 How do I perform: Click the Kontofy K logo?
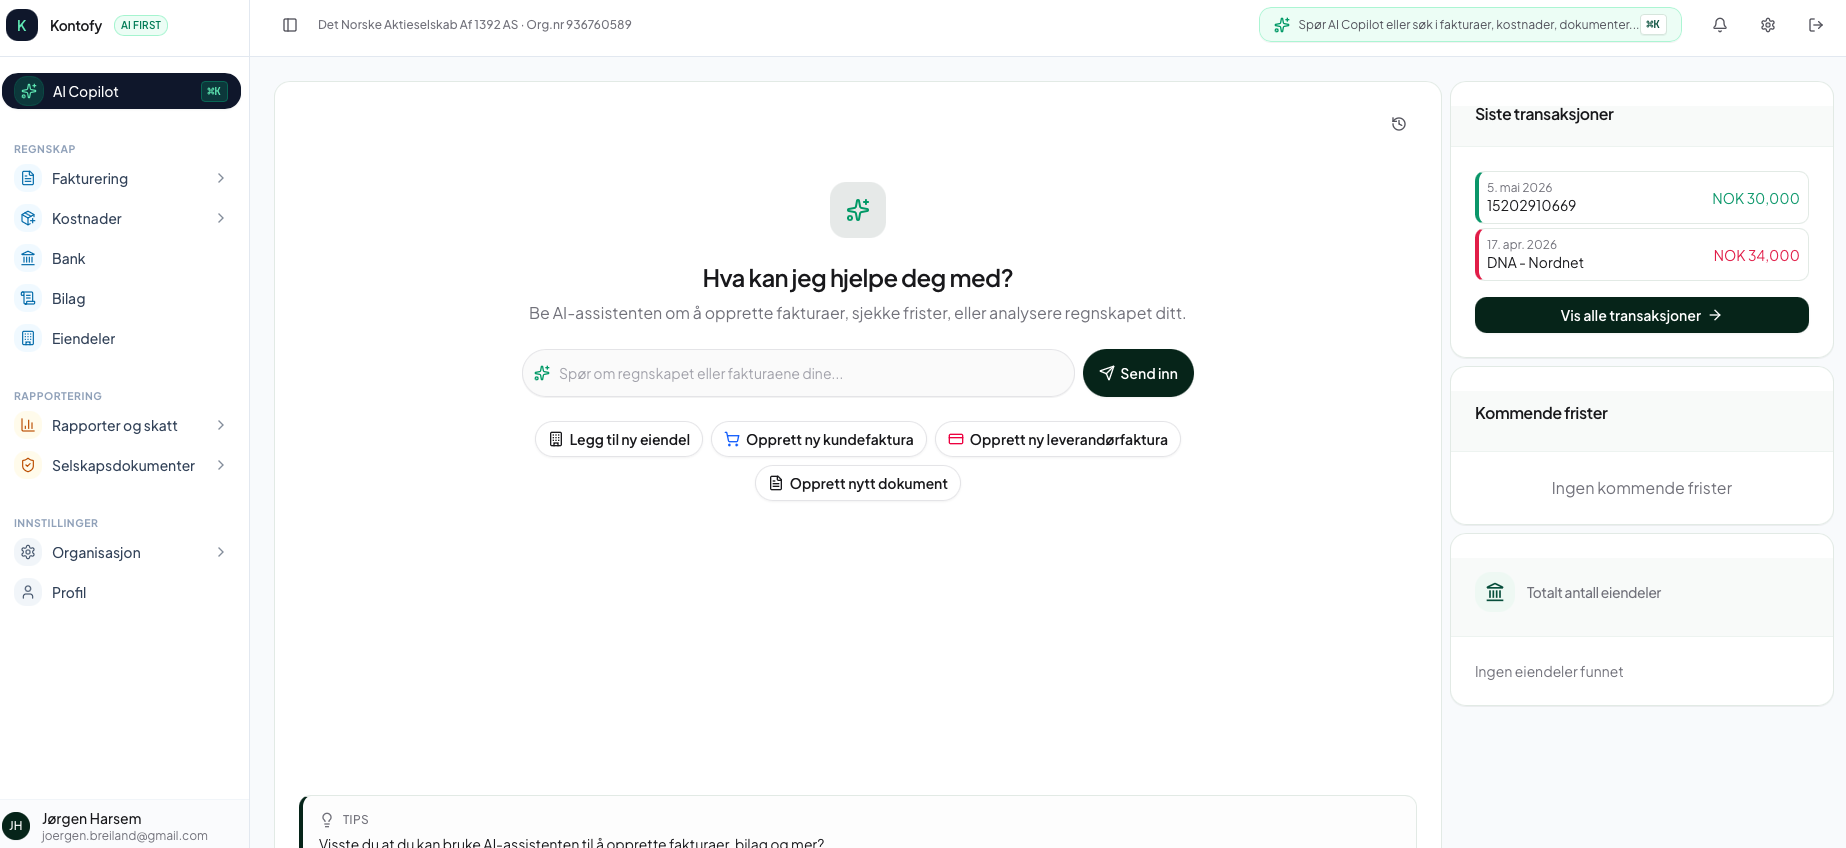[22, 25]
